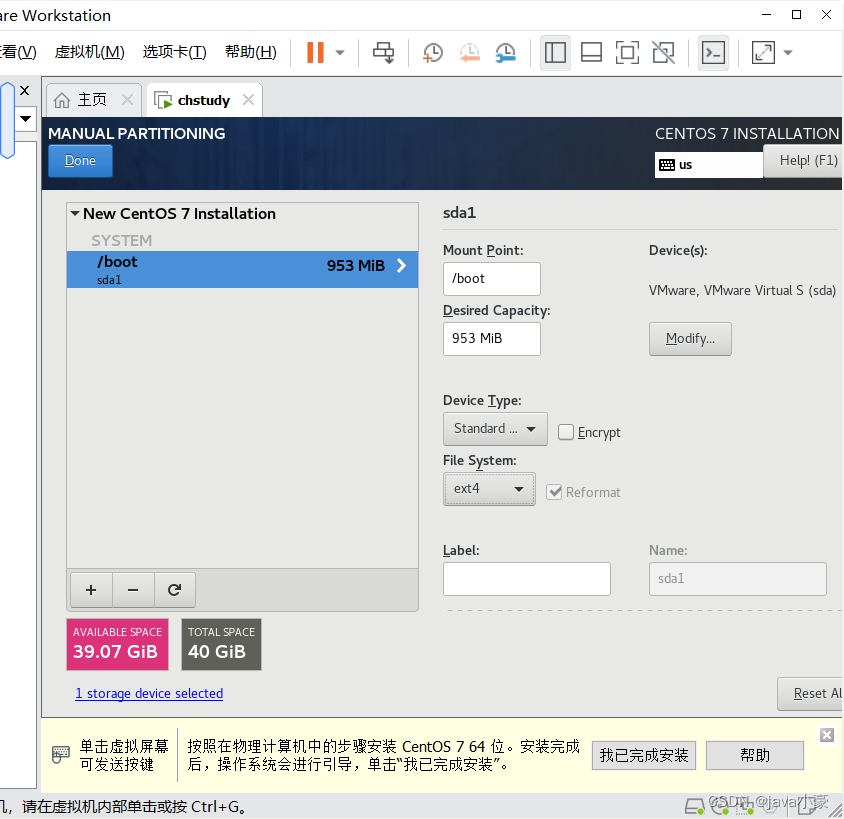Open the Device Type dropdown
The image size is (844, 819).
[495, 429]
